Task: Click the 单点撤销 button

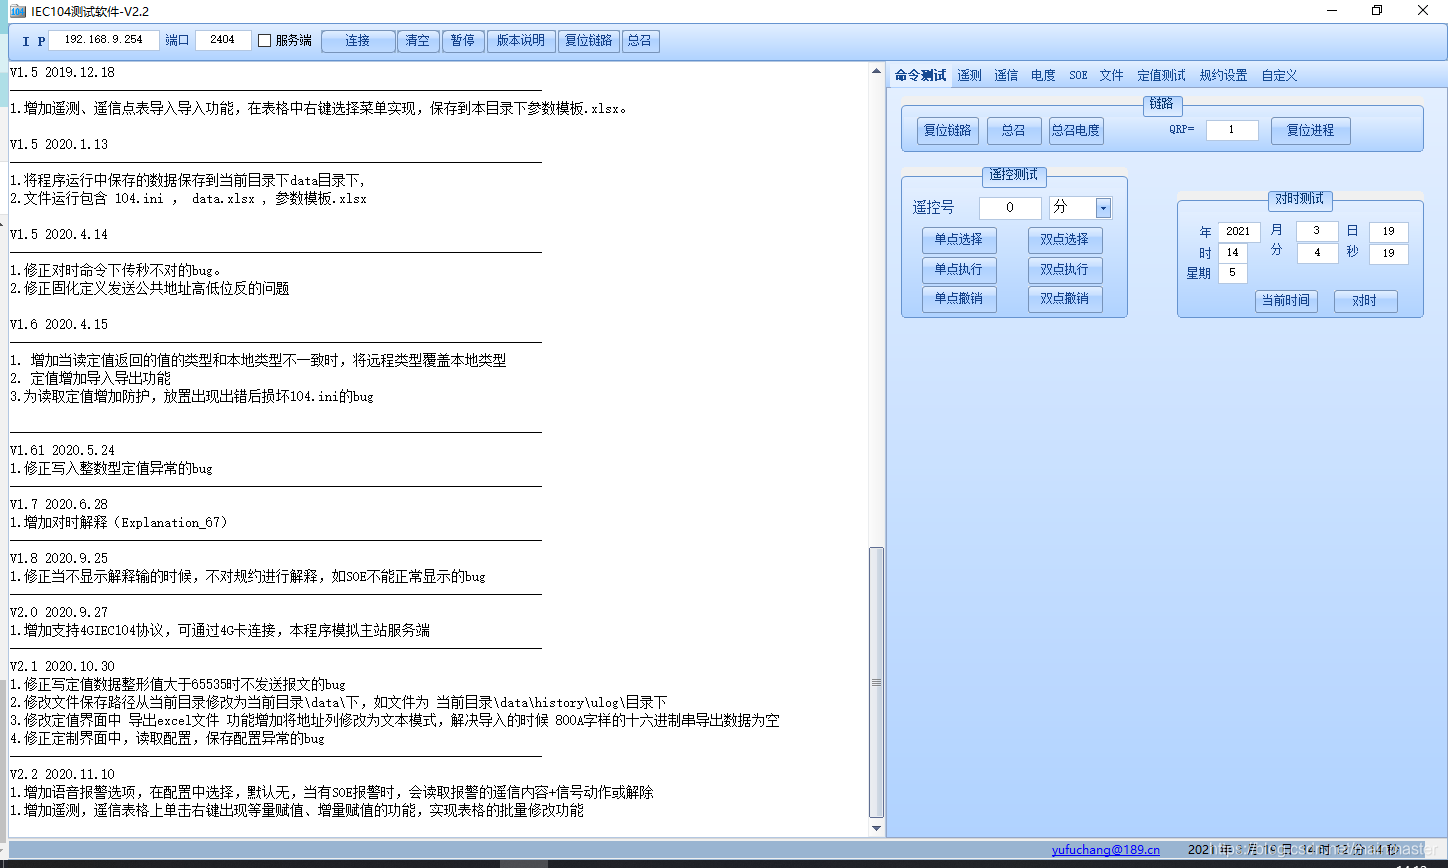Action: pyautogui.click(x=959, y=299)
